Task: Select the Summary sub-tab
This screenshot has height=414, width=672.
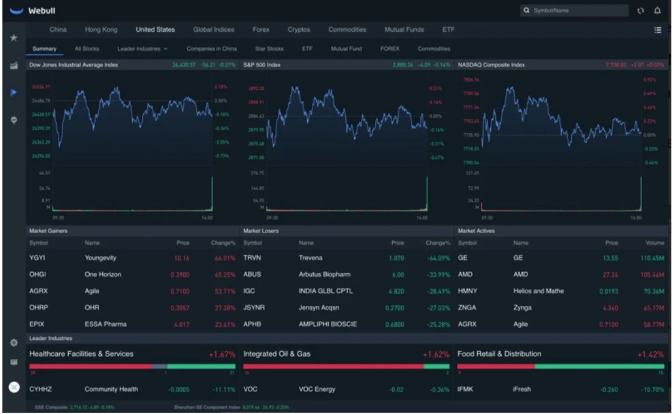Action: click(45, 49)
